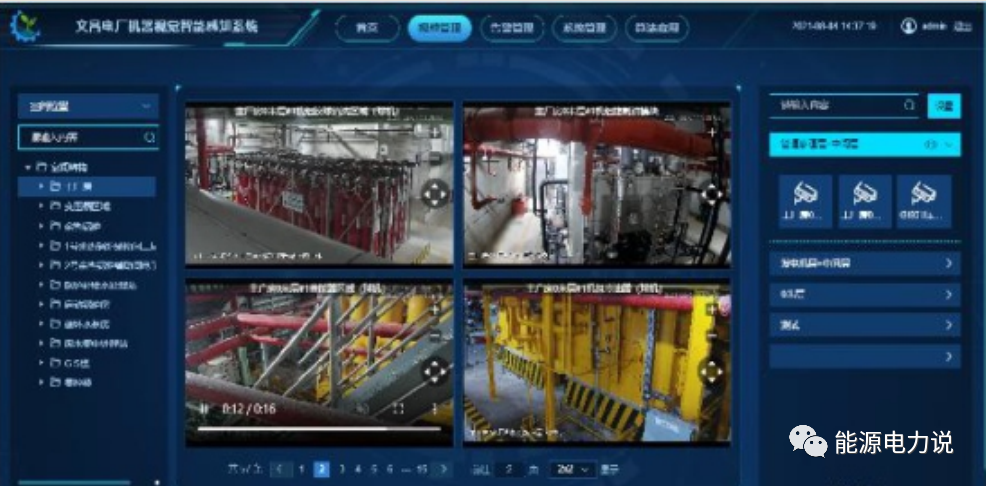The width and height of the screenshot is (986, 486).
Task: Zoom in on the stair railing video
Action: (434, 310)
